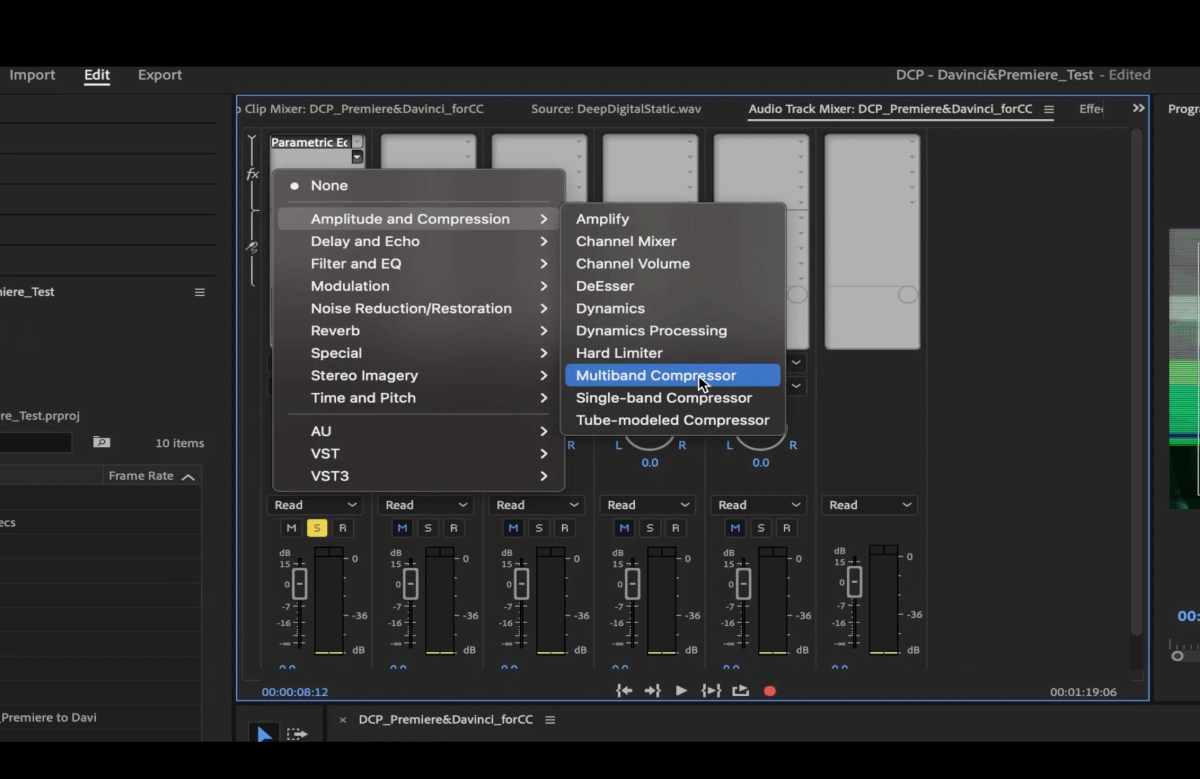Open the first track's Read automation dropdown
Image resolution: width=1200 pixels, height=779 pixels.
(314, 505)
